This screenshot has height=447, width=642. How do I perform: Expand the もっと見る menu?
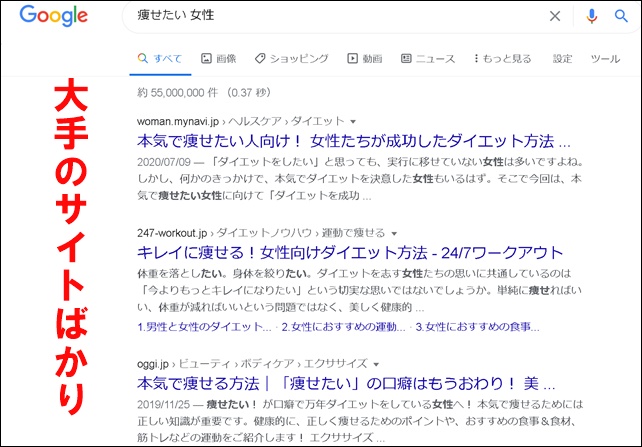coord(503,59)
